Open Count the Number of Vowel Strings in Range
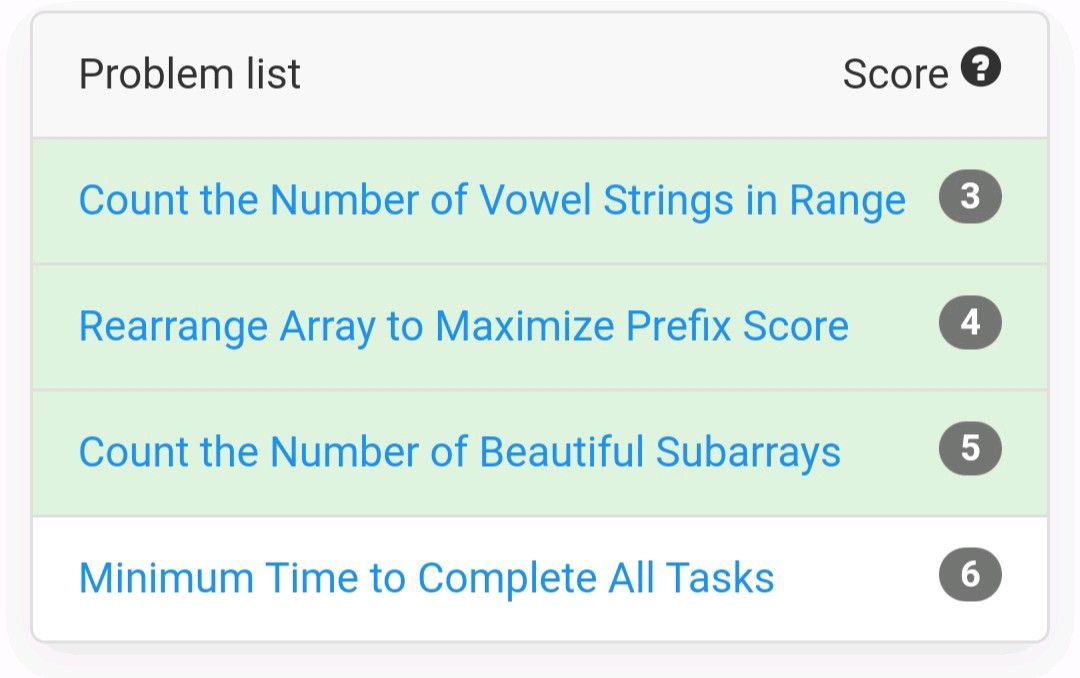The image size is (1080, 678). 492,201
